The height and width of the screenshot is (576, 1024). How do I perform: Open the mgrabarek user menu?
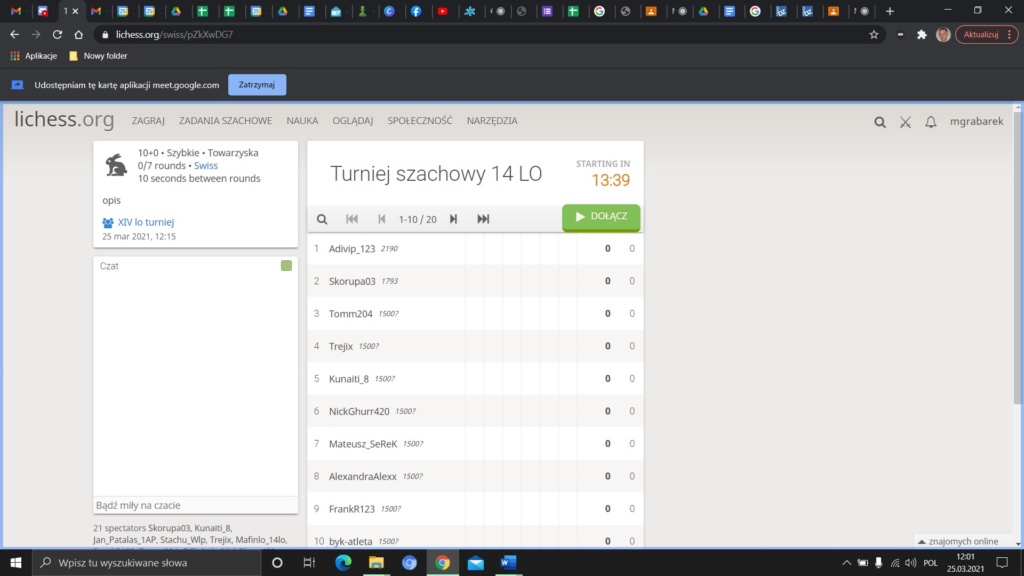click(x=975, y=122)
